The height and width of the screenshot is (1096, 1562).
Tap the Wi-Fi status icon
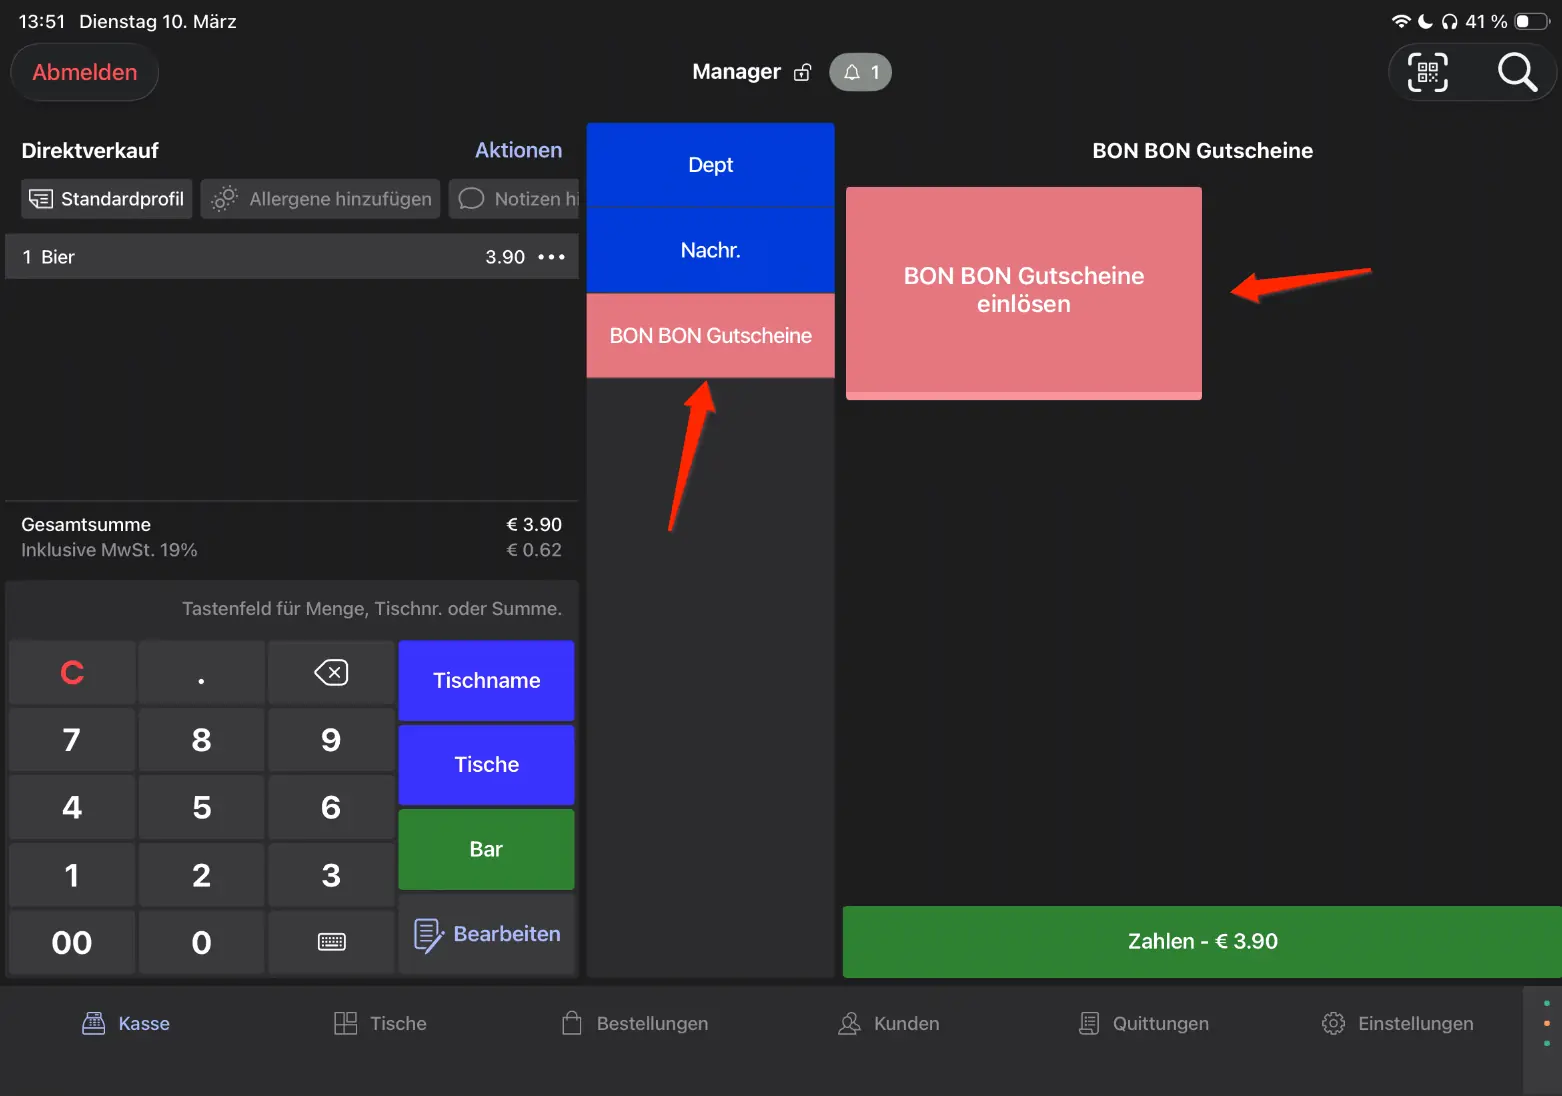[x=1401, y=21]
